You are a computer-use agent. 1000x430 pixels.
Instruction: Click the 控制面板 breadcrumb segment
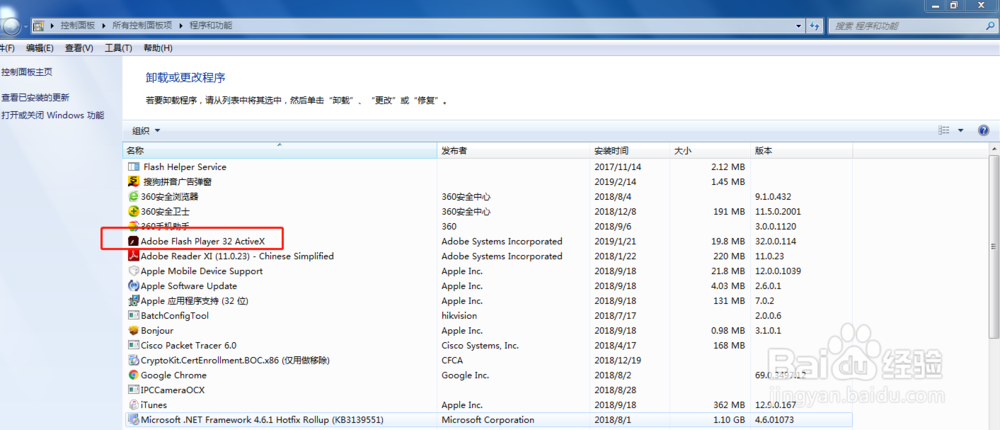[78, 26]
